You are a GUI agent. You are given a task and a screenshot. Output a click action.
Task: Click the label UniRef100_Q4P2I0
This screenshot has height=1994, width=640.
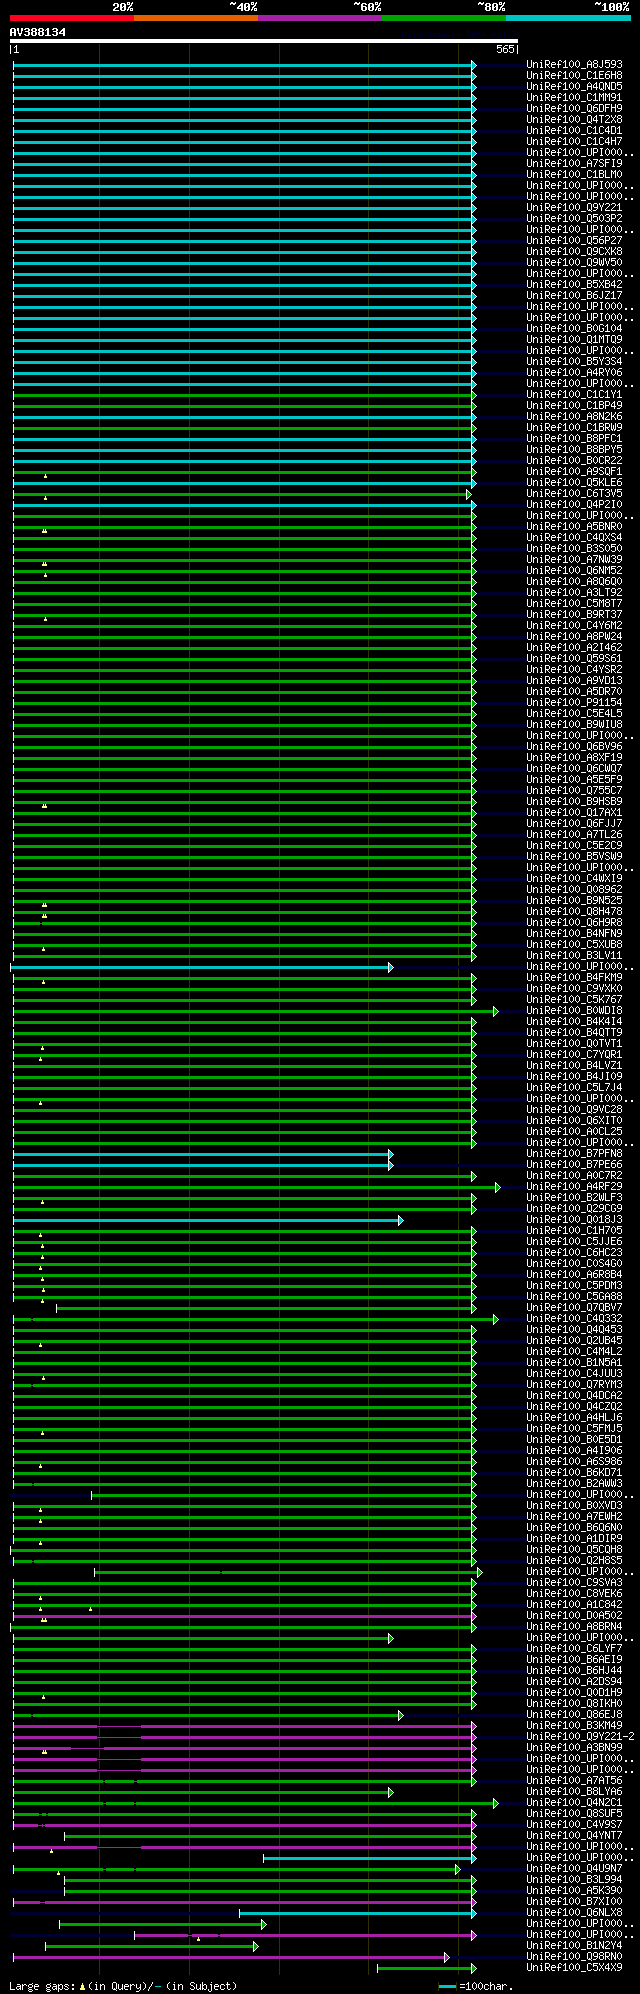574,504
